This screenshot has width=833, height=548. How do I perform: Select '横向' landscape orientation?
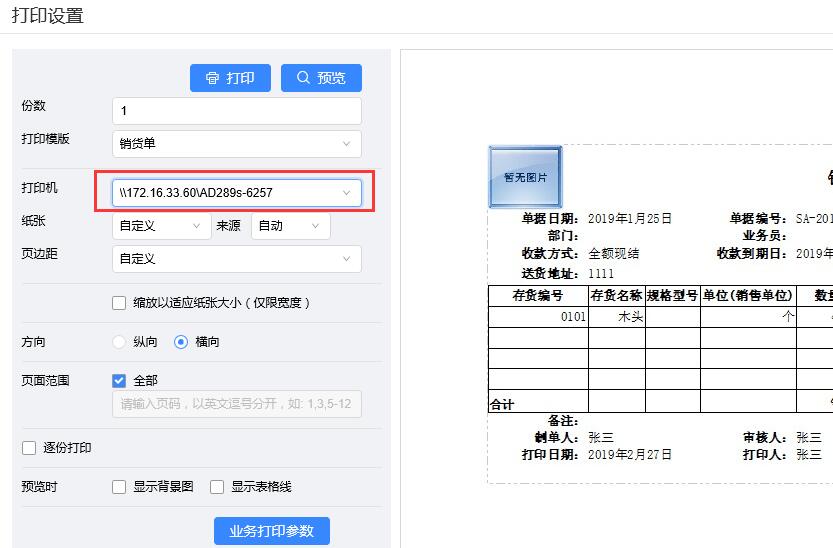coord(181,342)
